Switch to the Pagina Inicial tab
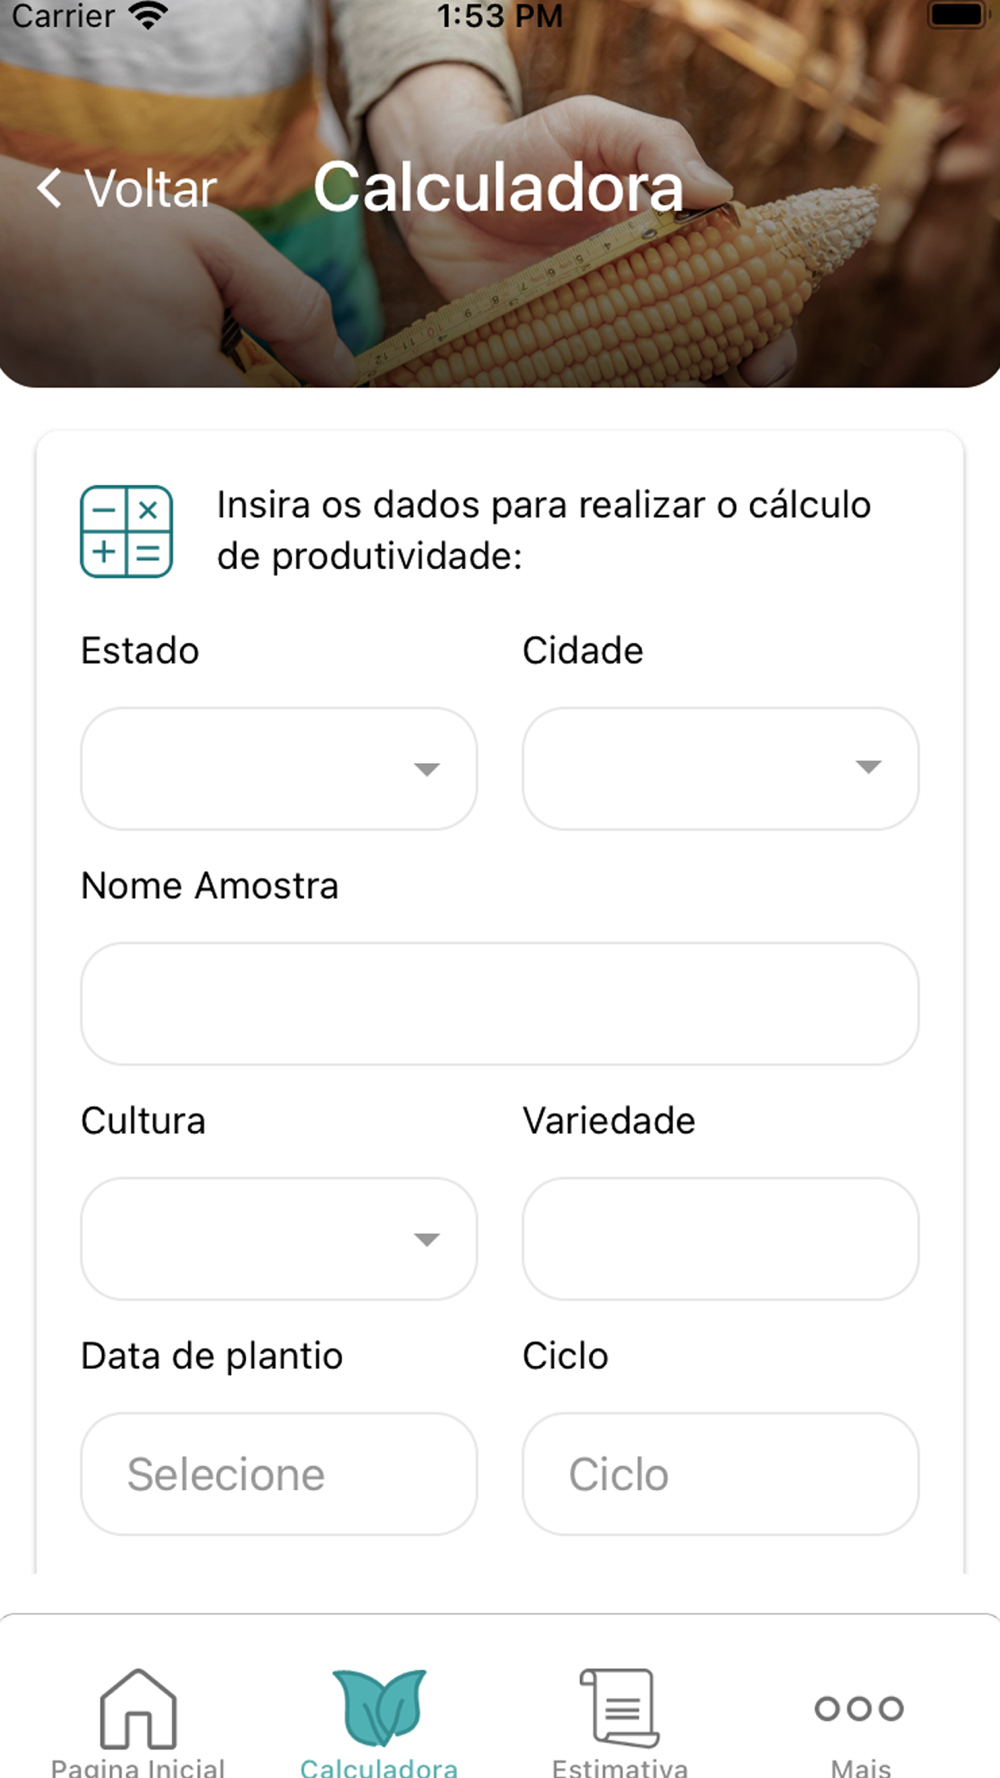The width and height of the screenshot is (1000, 1778). (138, 1766)
